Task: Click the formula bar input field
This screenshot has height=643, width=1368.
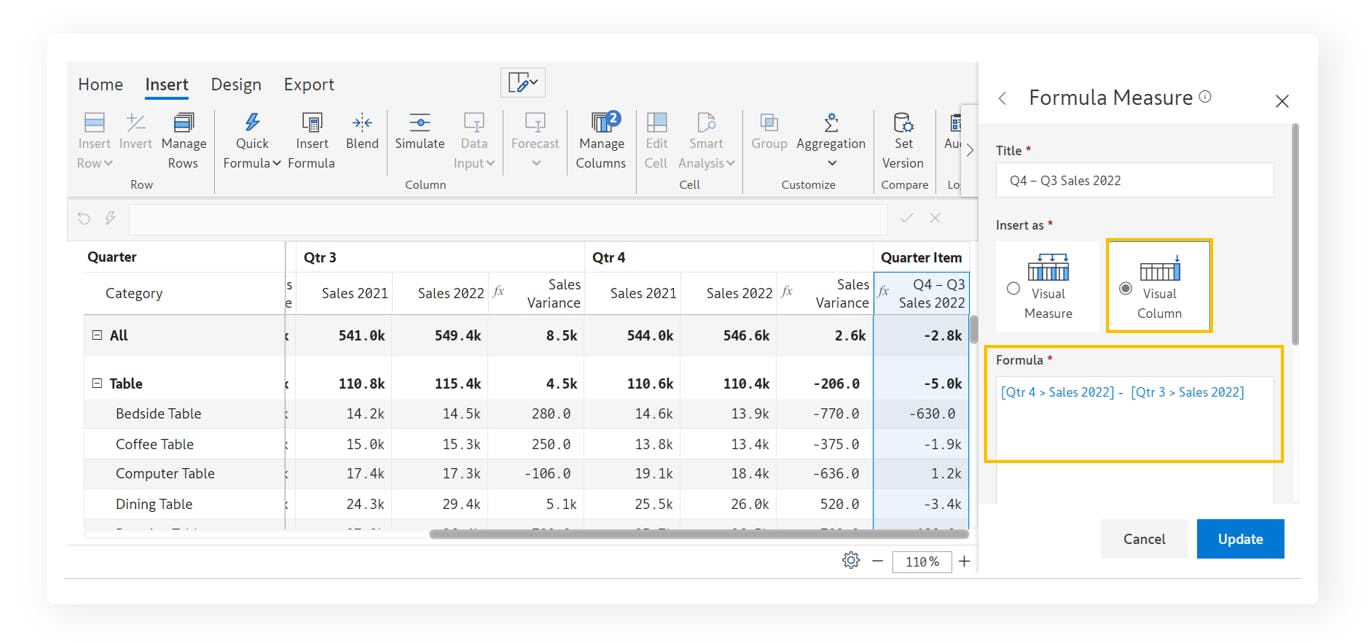Action: click(x=508, y=219)
